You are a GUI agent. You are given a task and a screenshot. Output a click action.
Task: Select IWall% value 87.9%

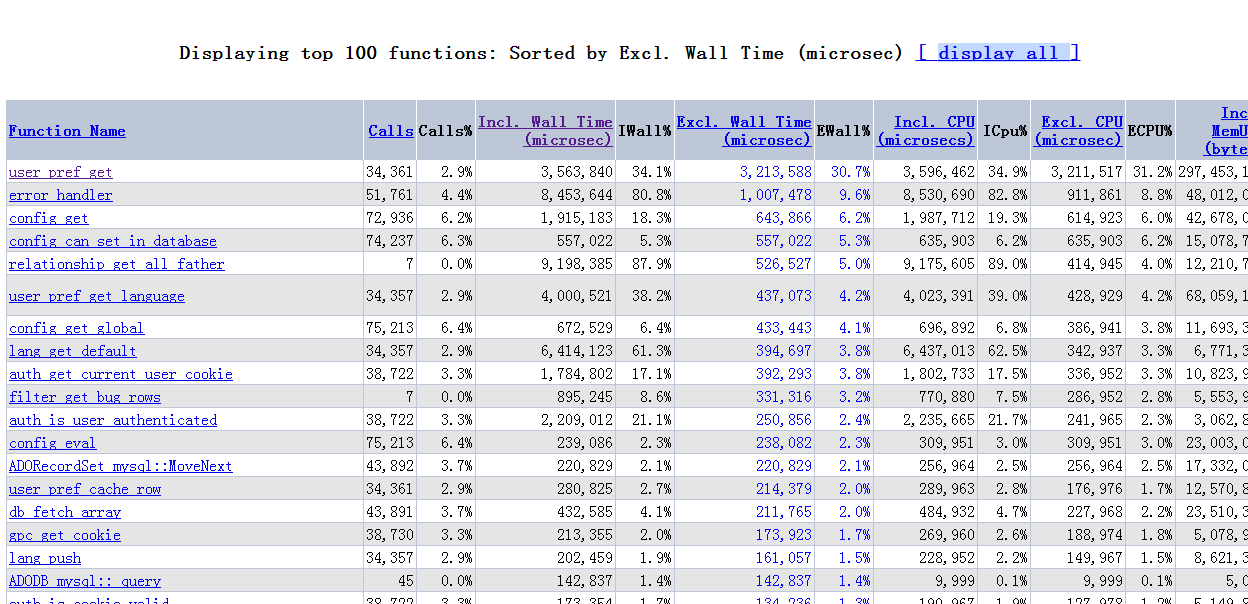[x=652, y=264]
